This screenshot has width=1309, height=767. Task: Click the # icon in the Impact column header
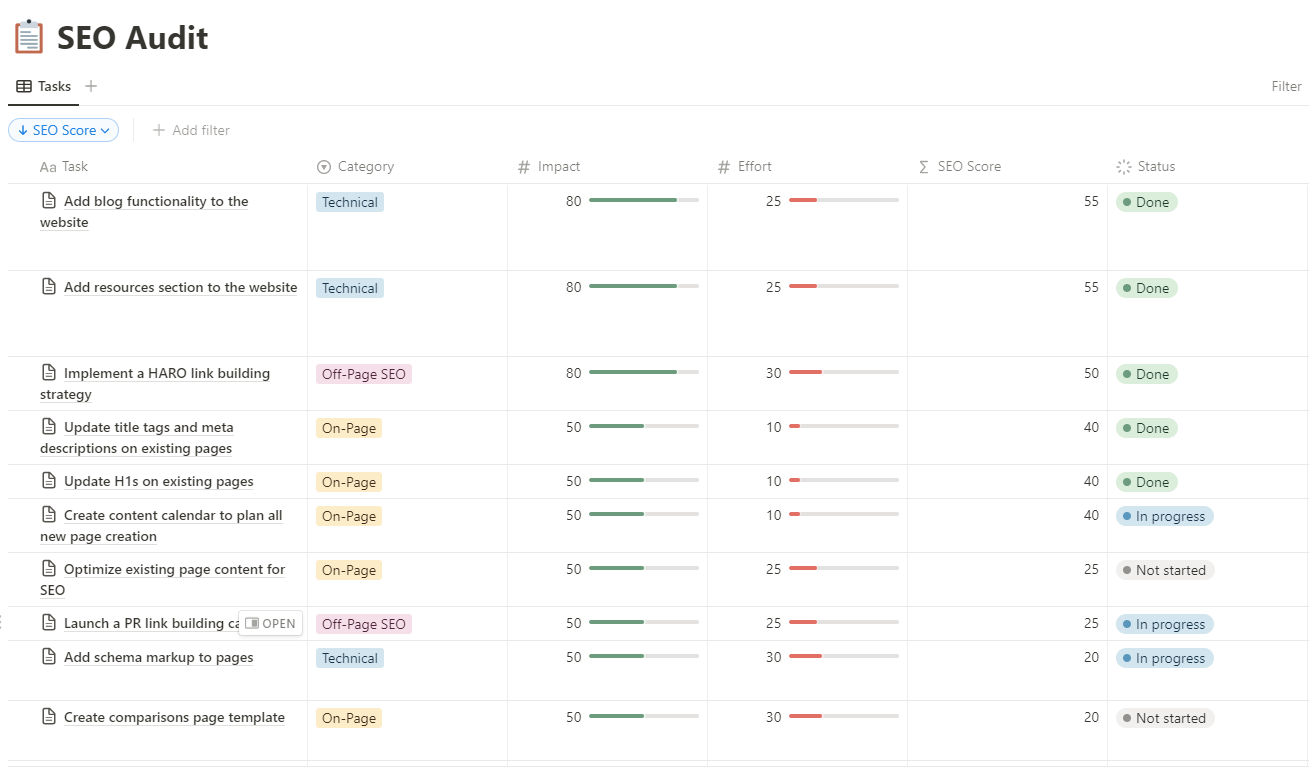tap(523, 166)
